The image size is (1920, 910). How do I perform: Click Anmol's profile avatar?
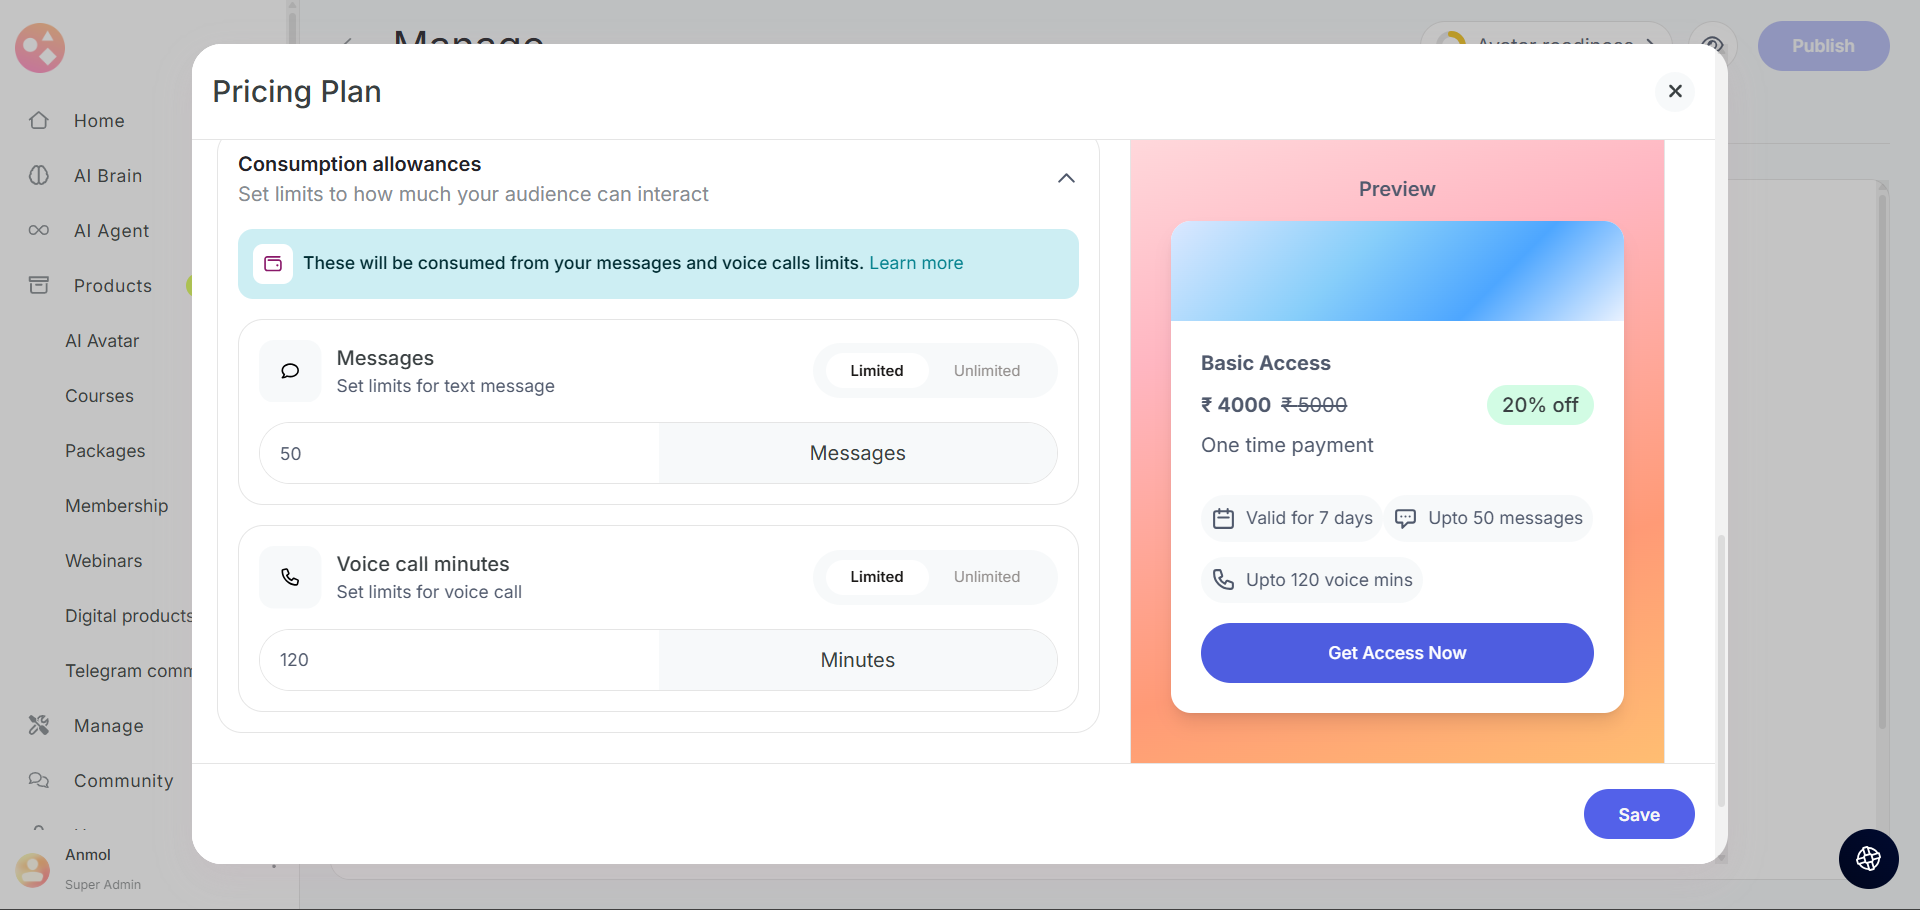click(x=32, y=869)
